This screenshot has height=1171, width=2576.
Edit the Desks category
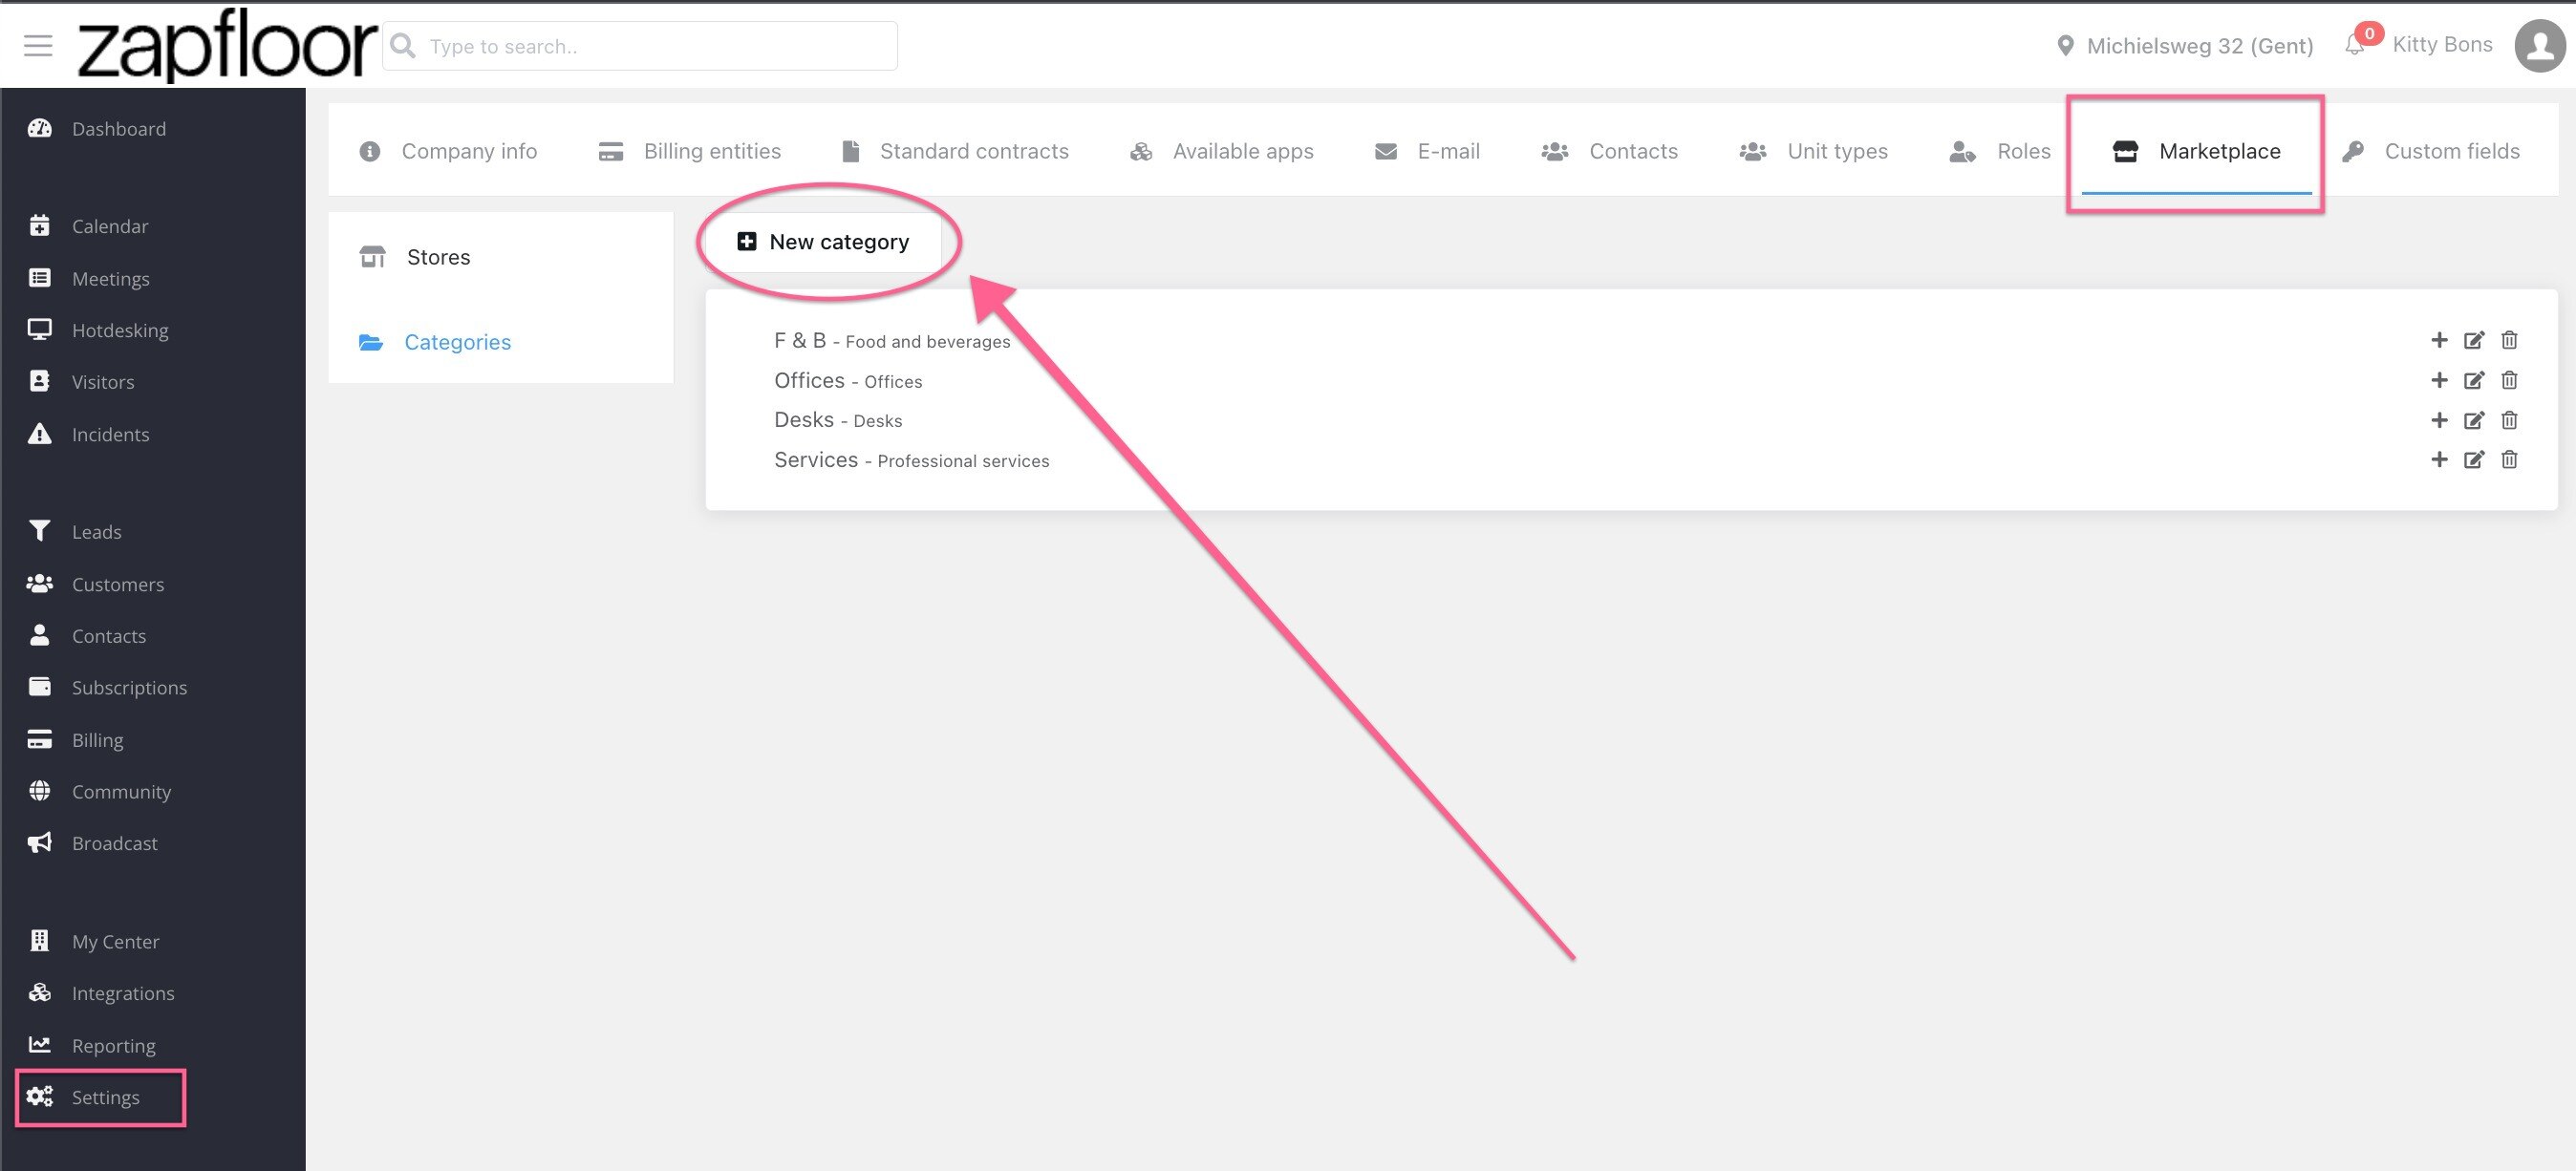click(2474, 420)
